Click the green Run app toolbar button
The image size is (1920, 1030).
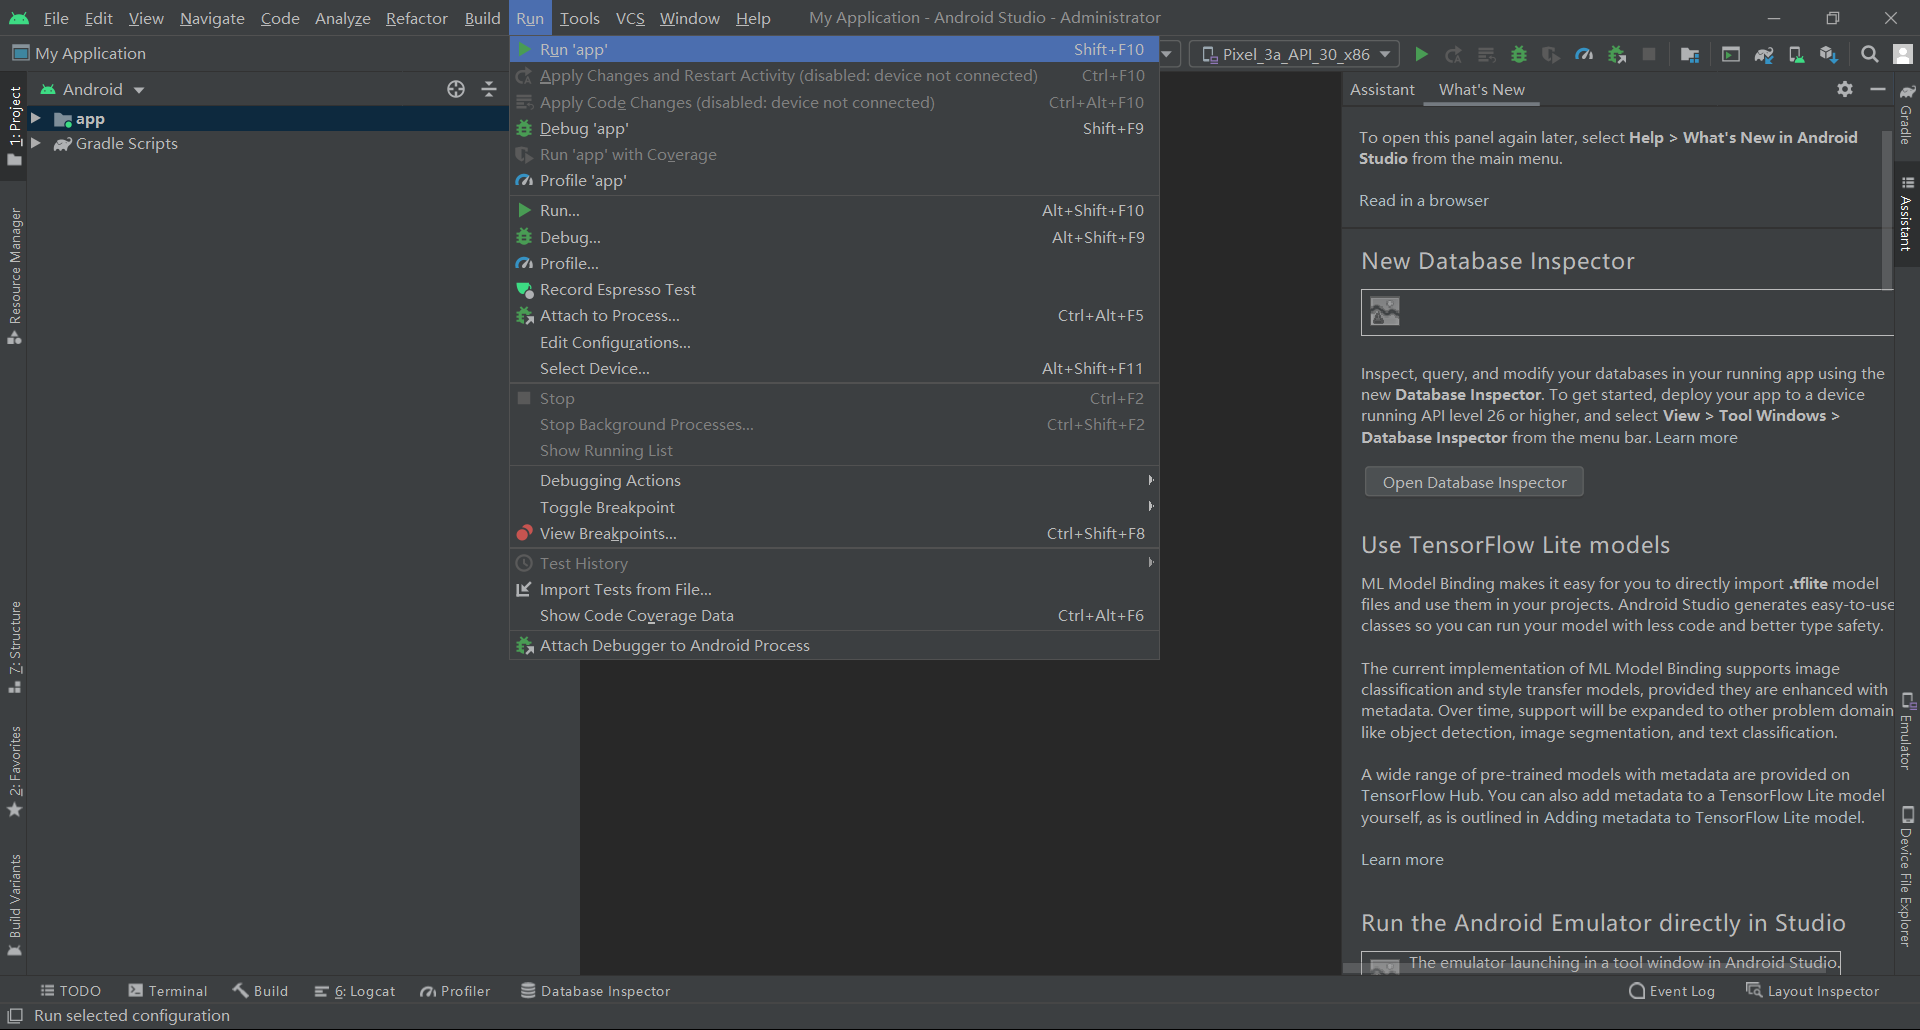point(1421,54)
